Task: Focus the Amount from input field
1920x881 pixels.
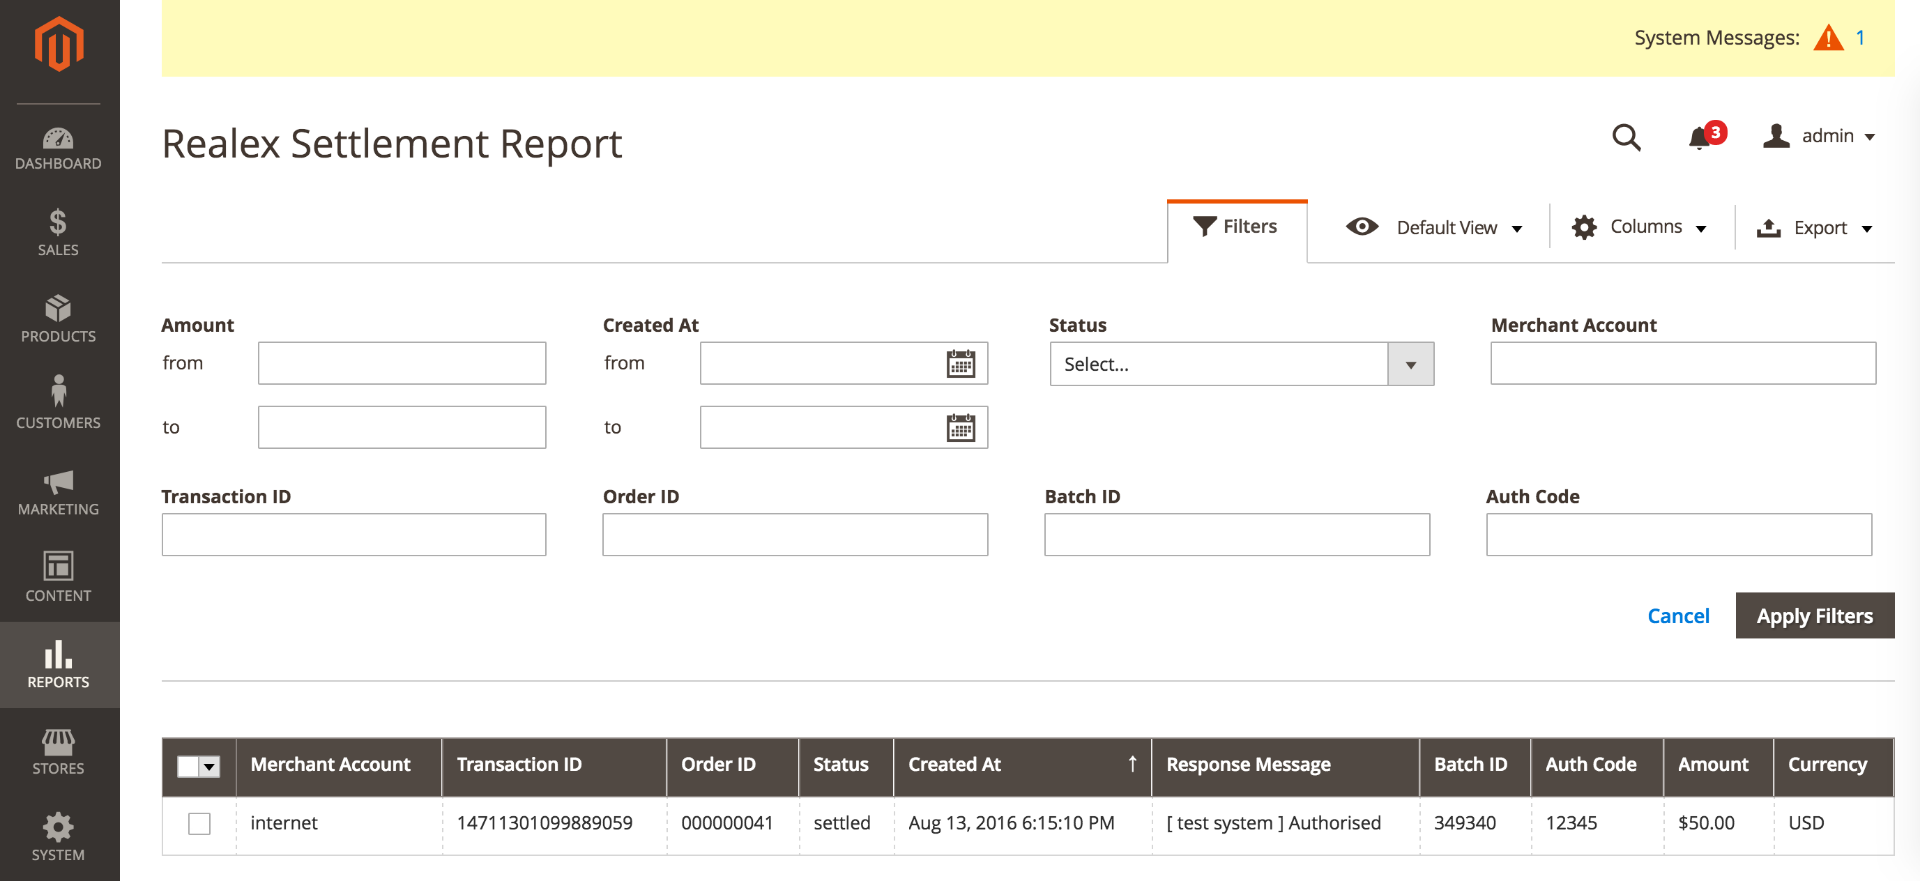Action: click(x=402, y=363)
